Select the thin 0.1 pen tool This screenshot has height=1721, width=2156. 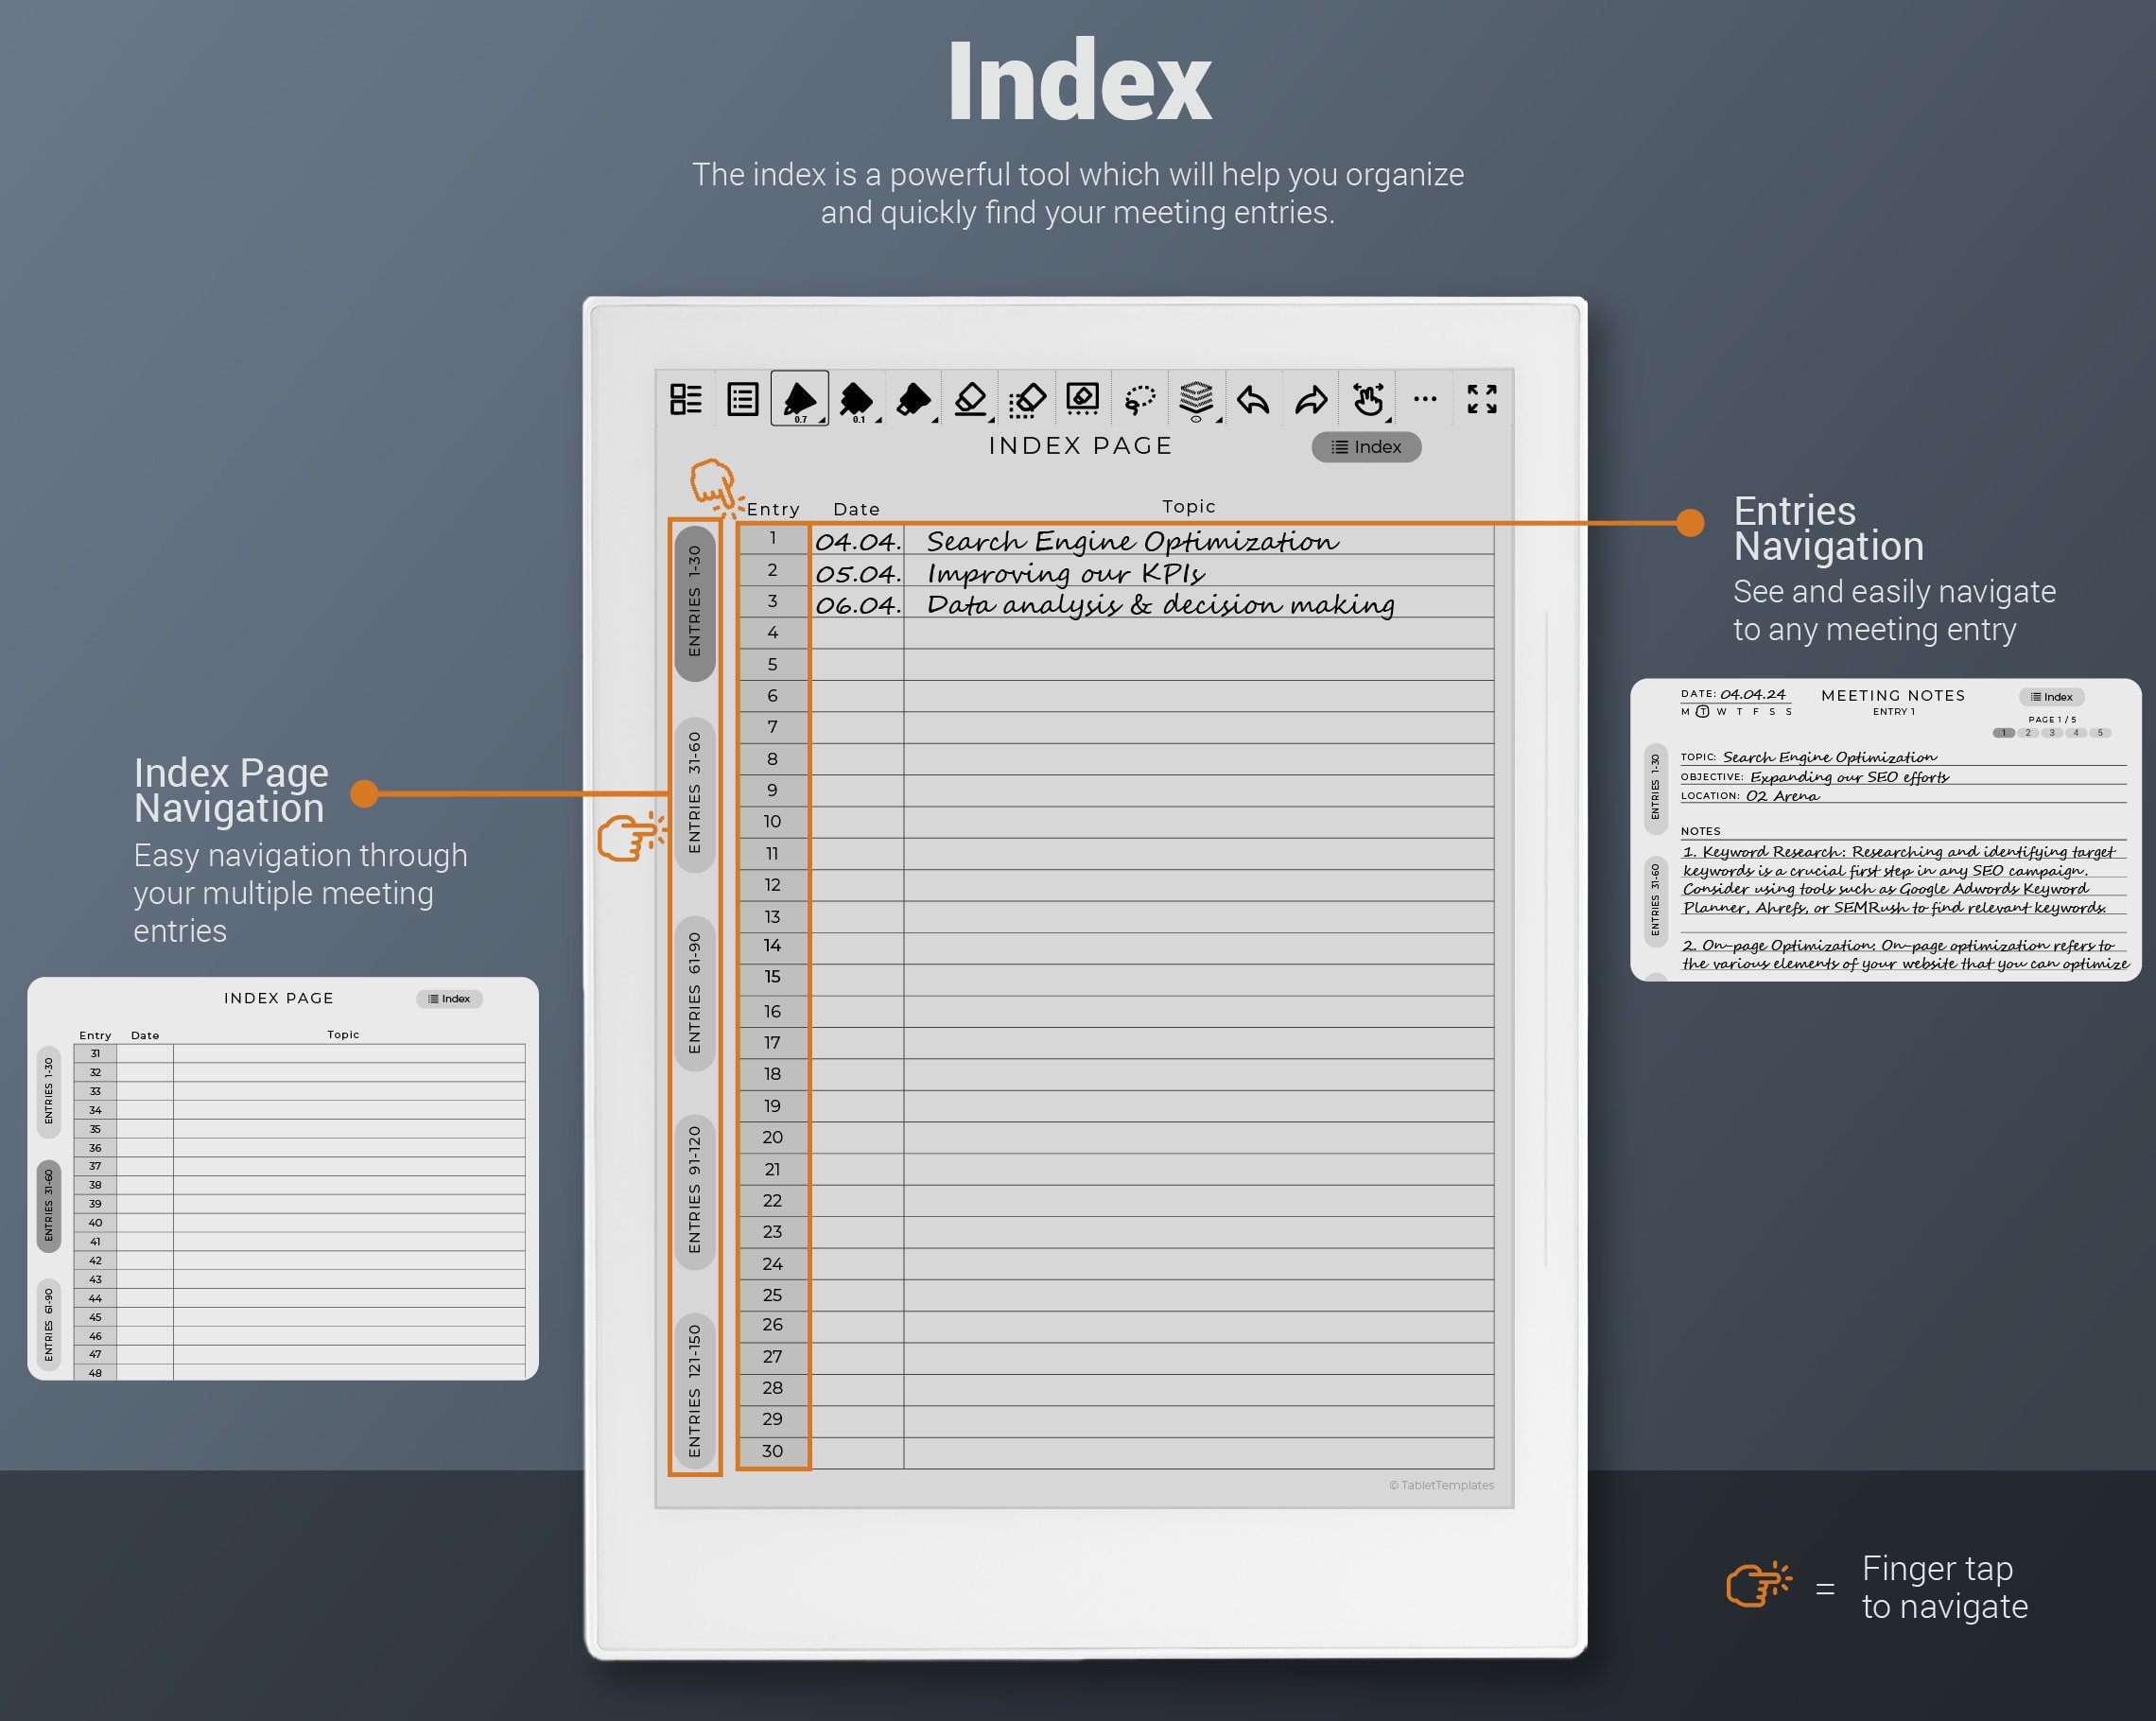point(859,398)
